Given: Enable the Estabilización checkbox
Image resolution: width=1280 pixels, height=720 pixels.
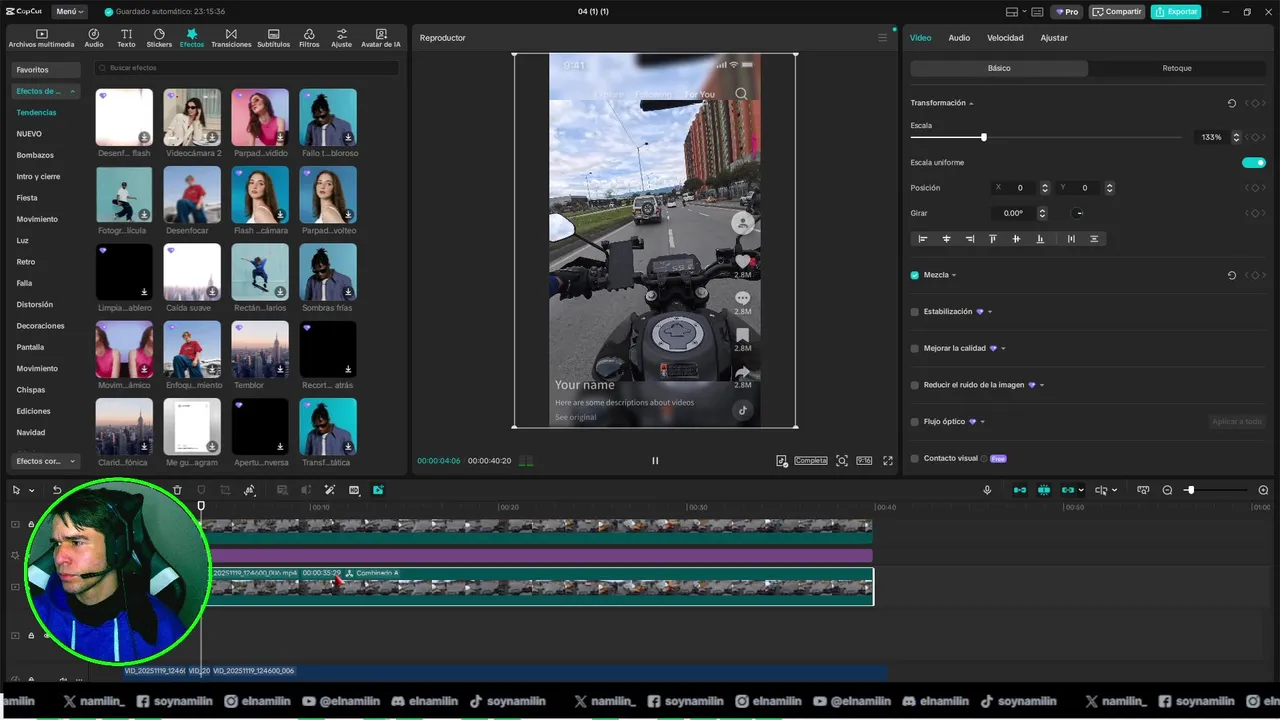Looking at the screenshot, I should (x=914, y=312).
